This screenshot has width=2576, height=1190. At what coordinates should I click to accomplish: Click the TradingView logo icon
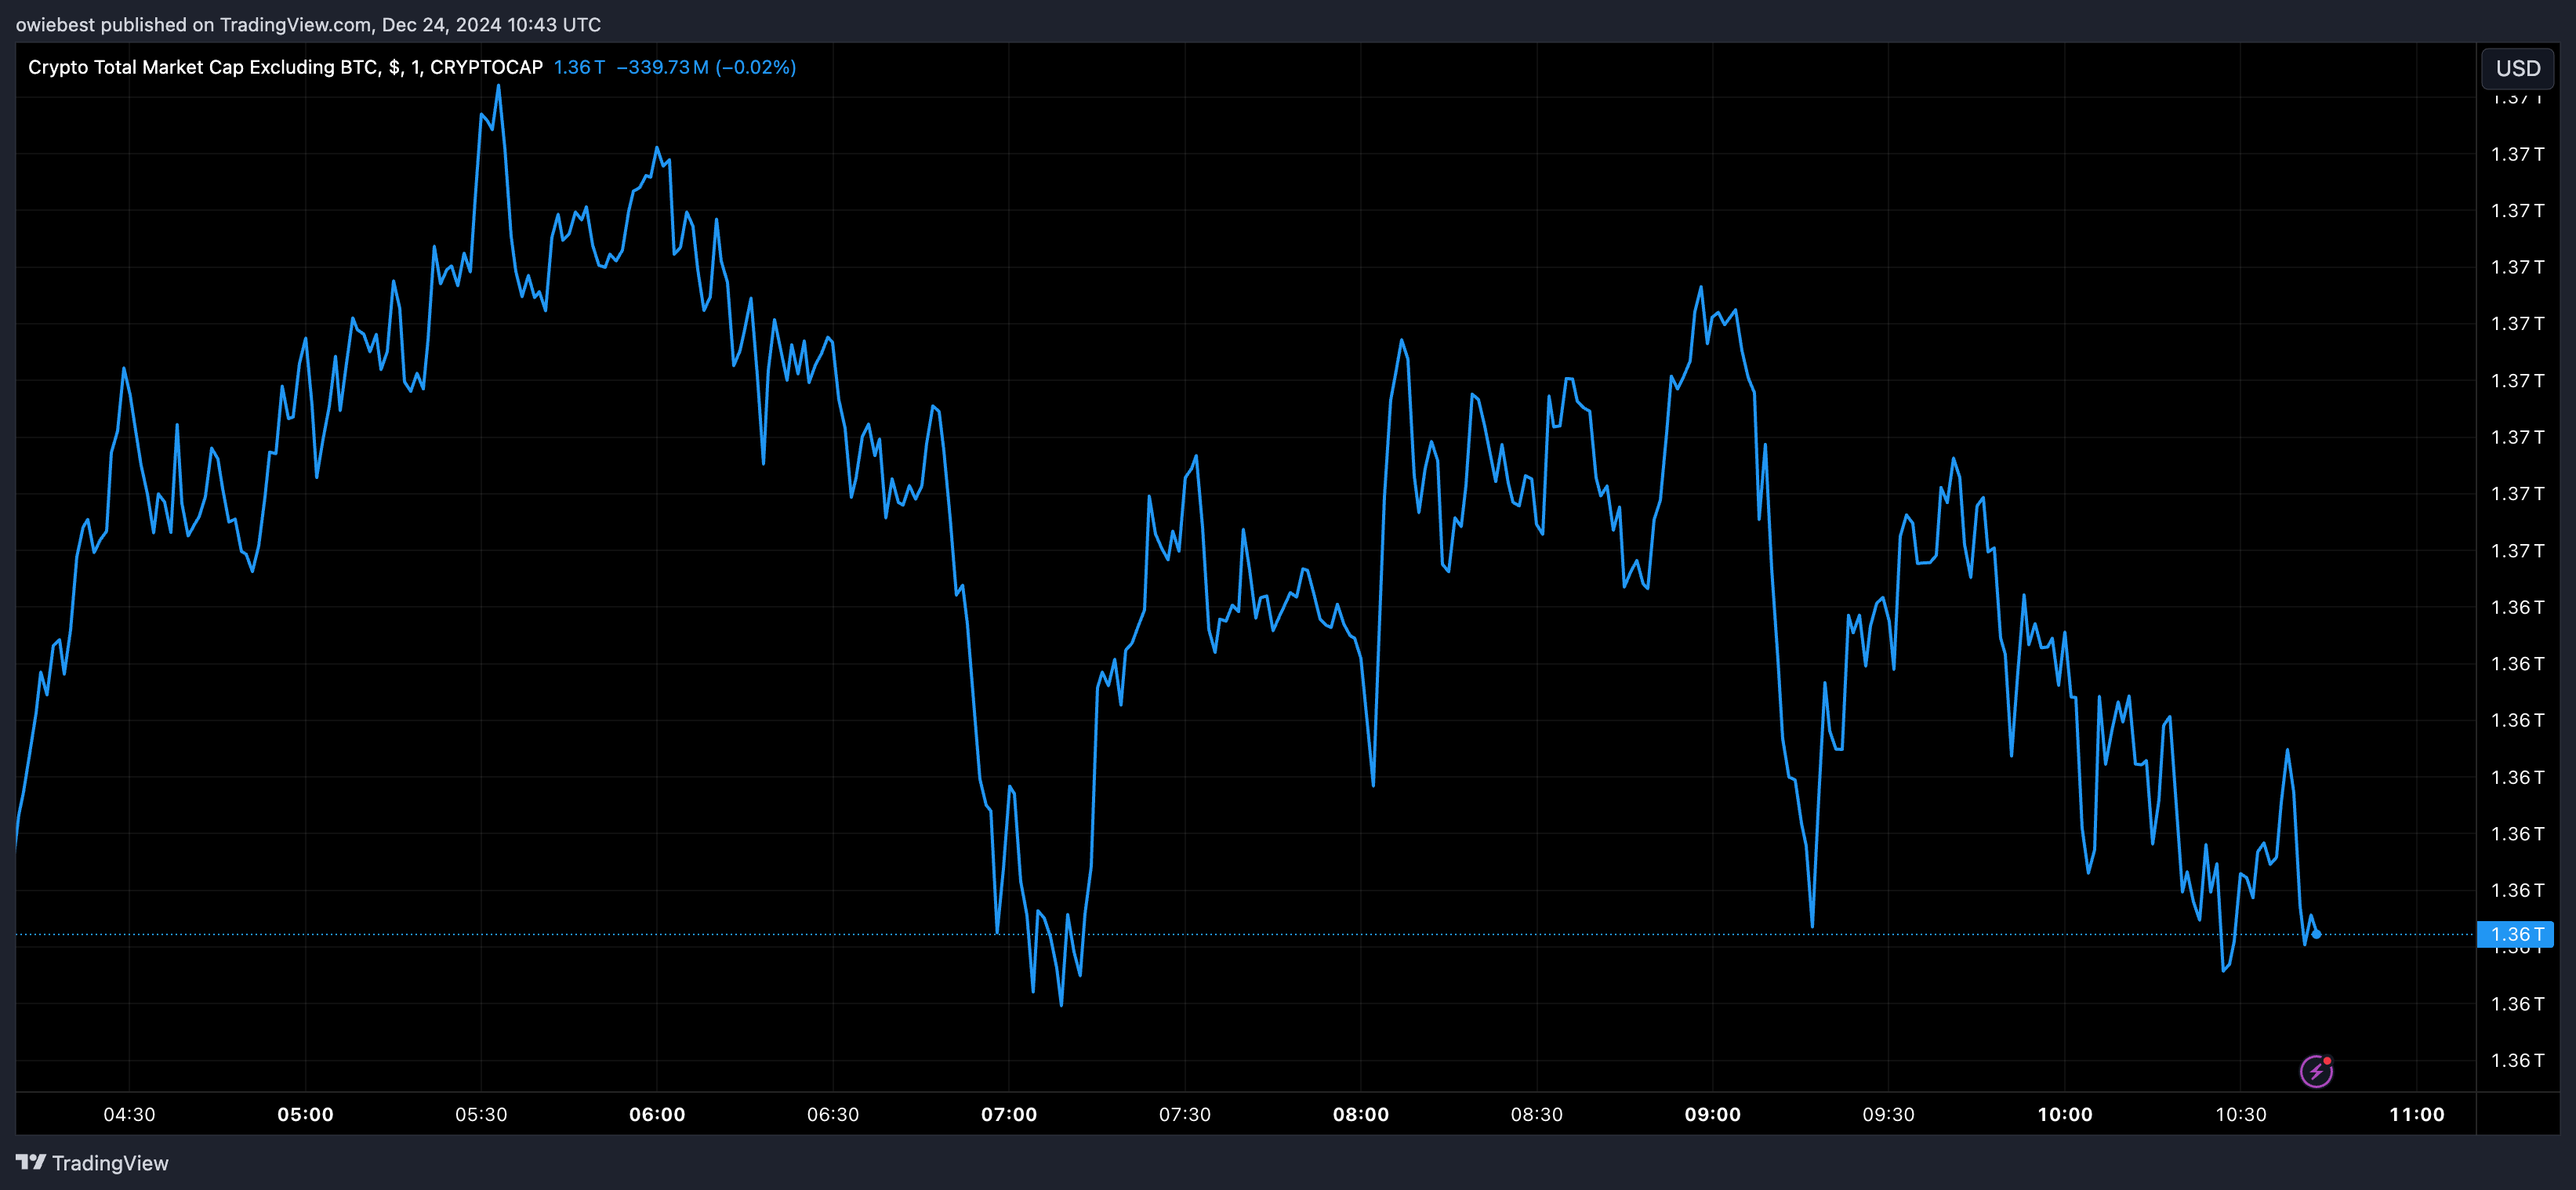[x=31, y=1162]
